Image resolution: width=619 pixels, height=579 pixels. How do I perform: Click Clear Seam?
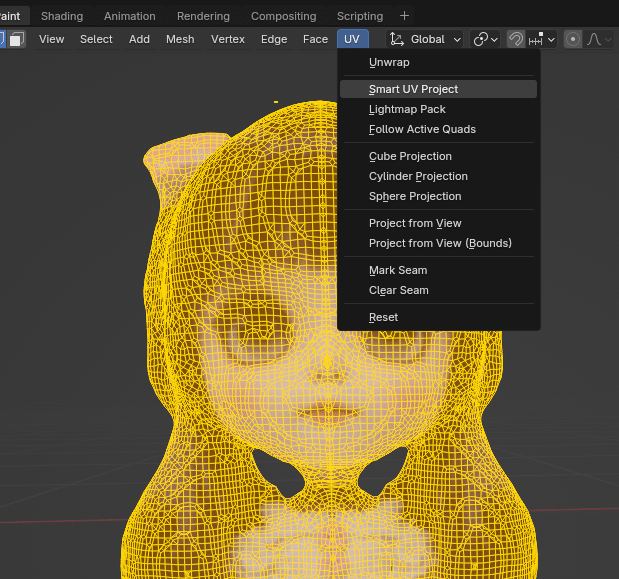[x=438, y=290]
